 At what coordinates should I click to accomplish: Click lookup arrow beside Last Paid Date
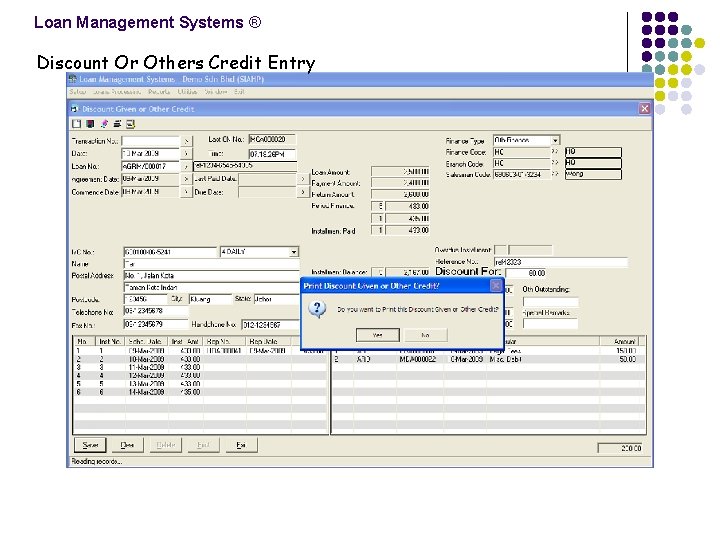pos(303,179)
